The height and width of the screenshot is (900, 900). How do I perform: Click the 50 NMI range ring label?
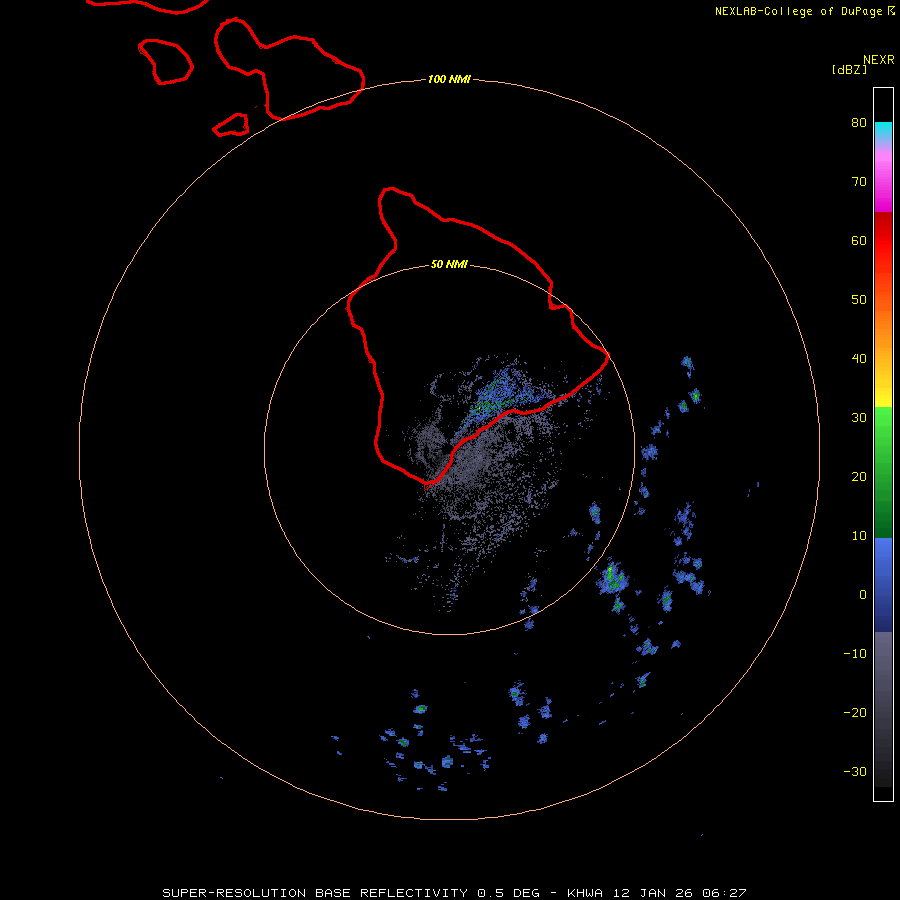[x=449, y=265]
